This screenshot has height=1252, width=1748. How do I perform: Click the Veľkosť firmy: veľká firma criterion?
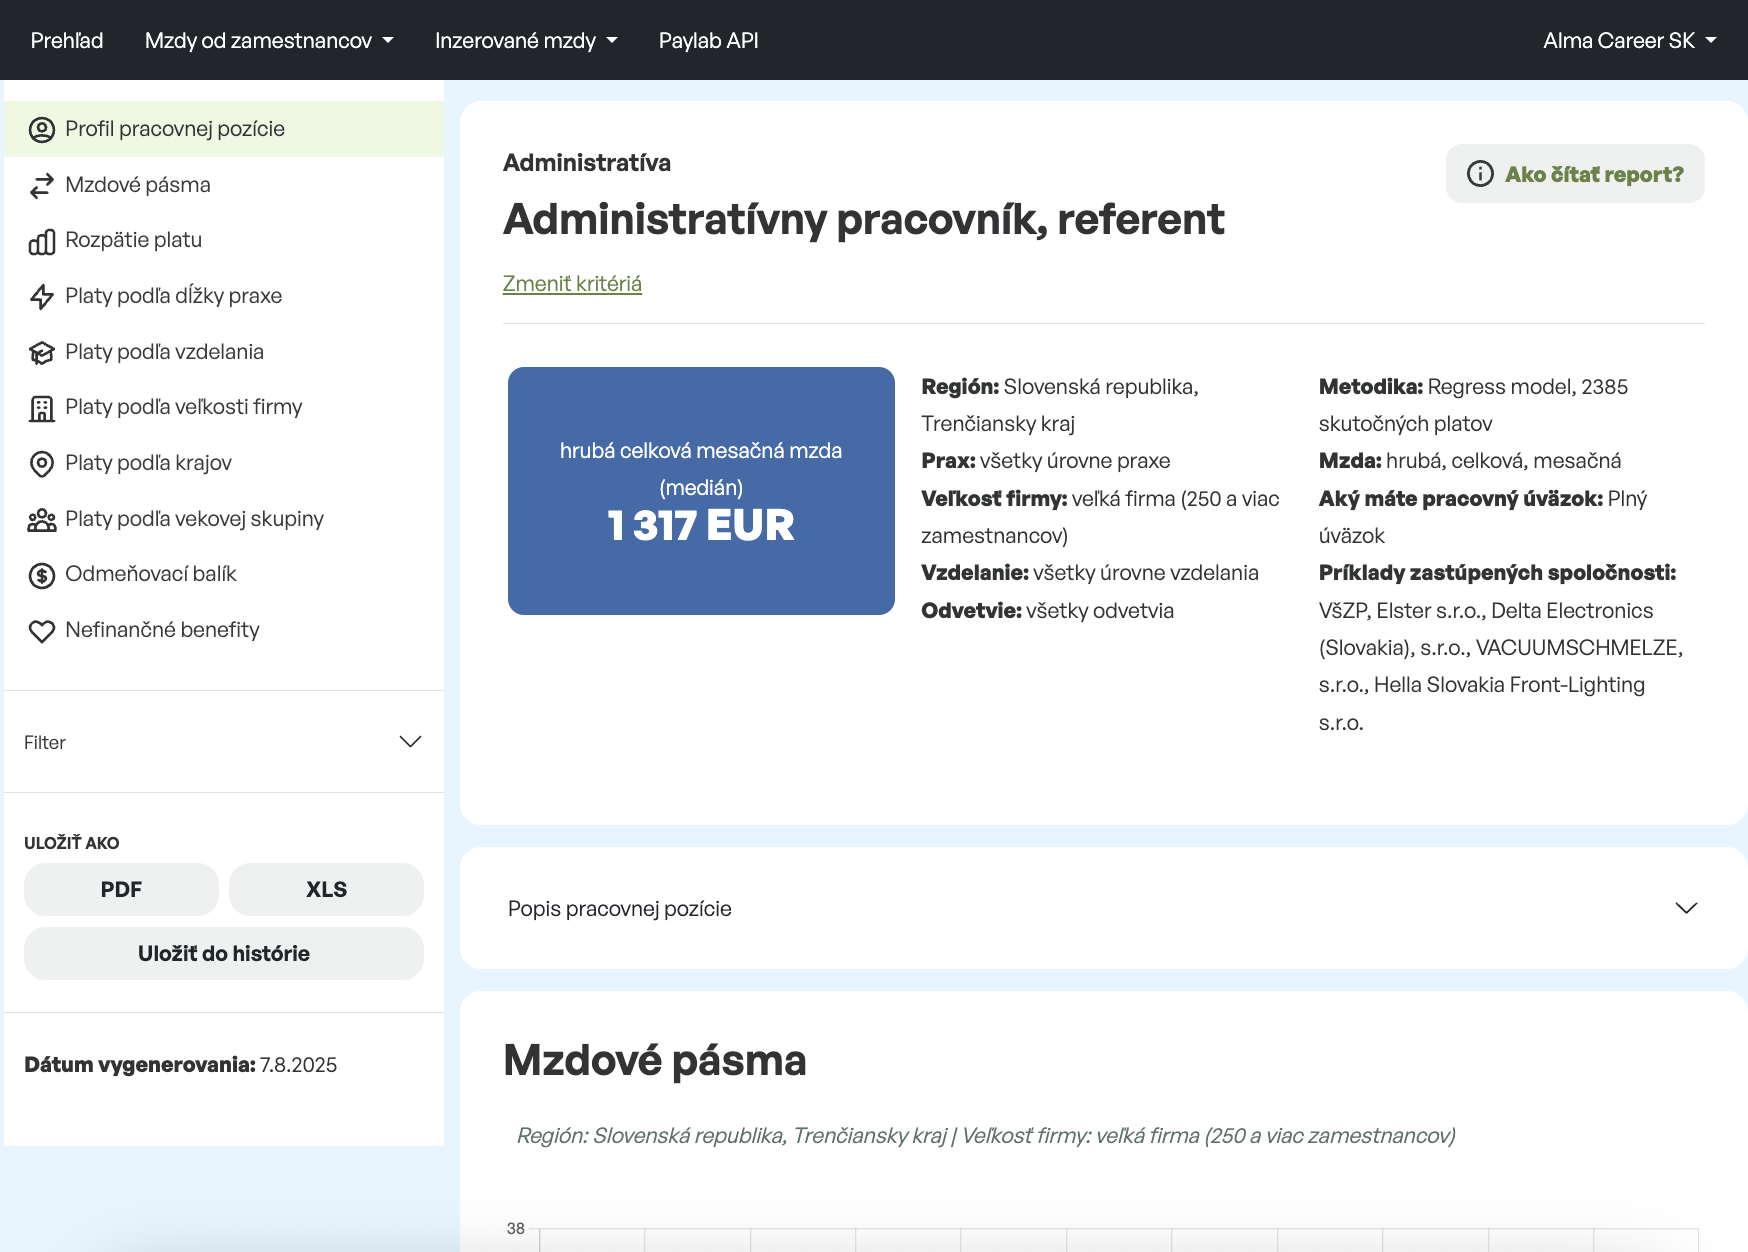[x=1100, y=517]
